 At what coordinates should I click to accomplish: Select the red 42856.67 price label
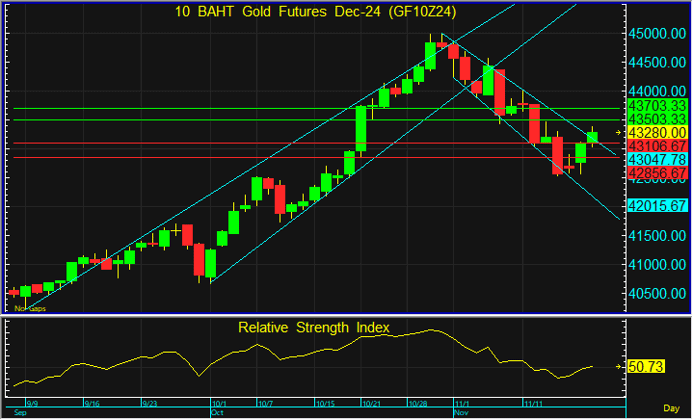[656, 173]
